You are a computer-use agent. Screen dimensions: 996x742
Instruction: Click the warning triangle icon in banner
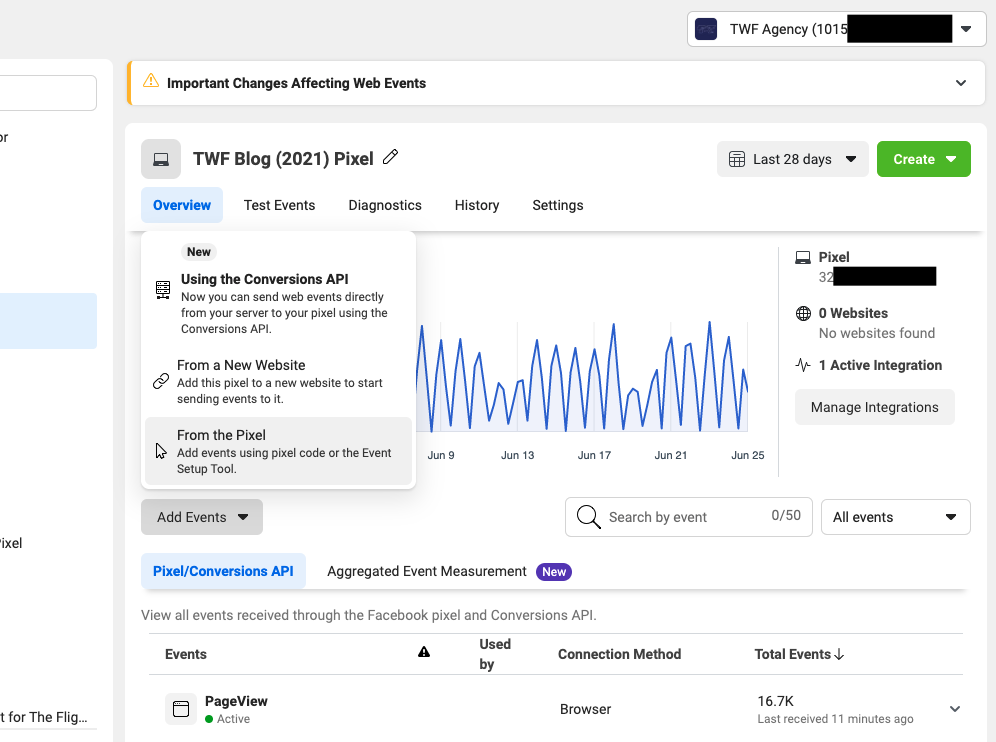click(x=151, y=82)
